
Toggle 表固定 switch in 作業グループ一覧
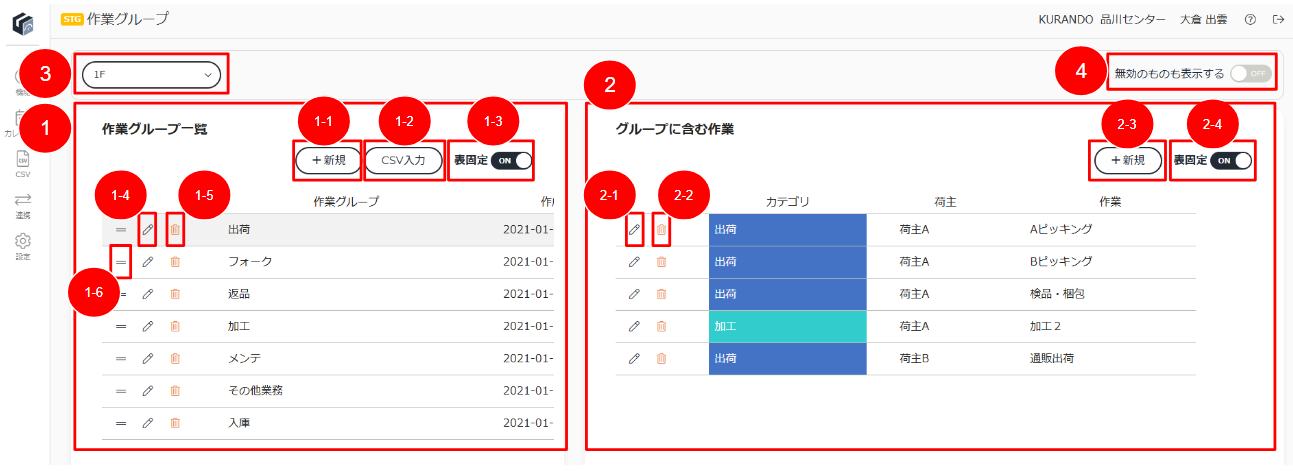tap(510, 160)
